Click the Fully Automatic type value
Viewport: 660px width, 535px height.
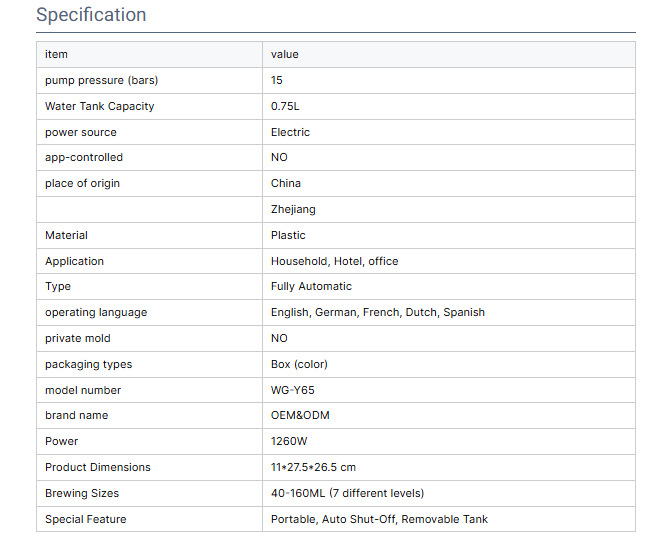pyautogui.click(x=311, y=286)
